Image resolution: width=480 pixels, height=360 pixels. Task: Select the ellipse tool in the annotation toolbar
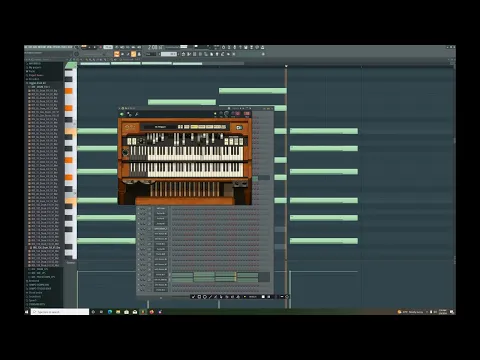click(x=205, y=297)
